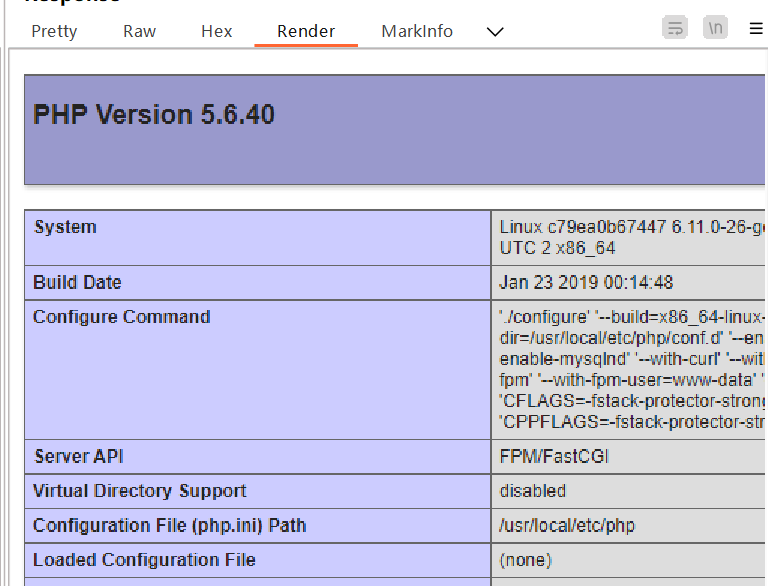Image resolution: width=768 pixels, height=586 pixels.
Task: Click the Linux c79ea0b67447 system value
Action: (x=632, y=237)
